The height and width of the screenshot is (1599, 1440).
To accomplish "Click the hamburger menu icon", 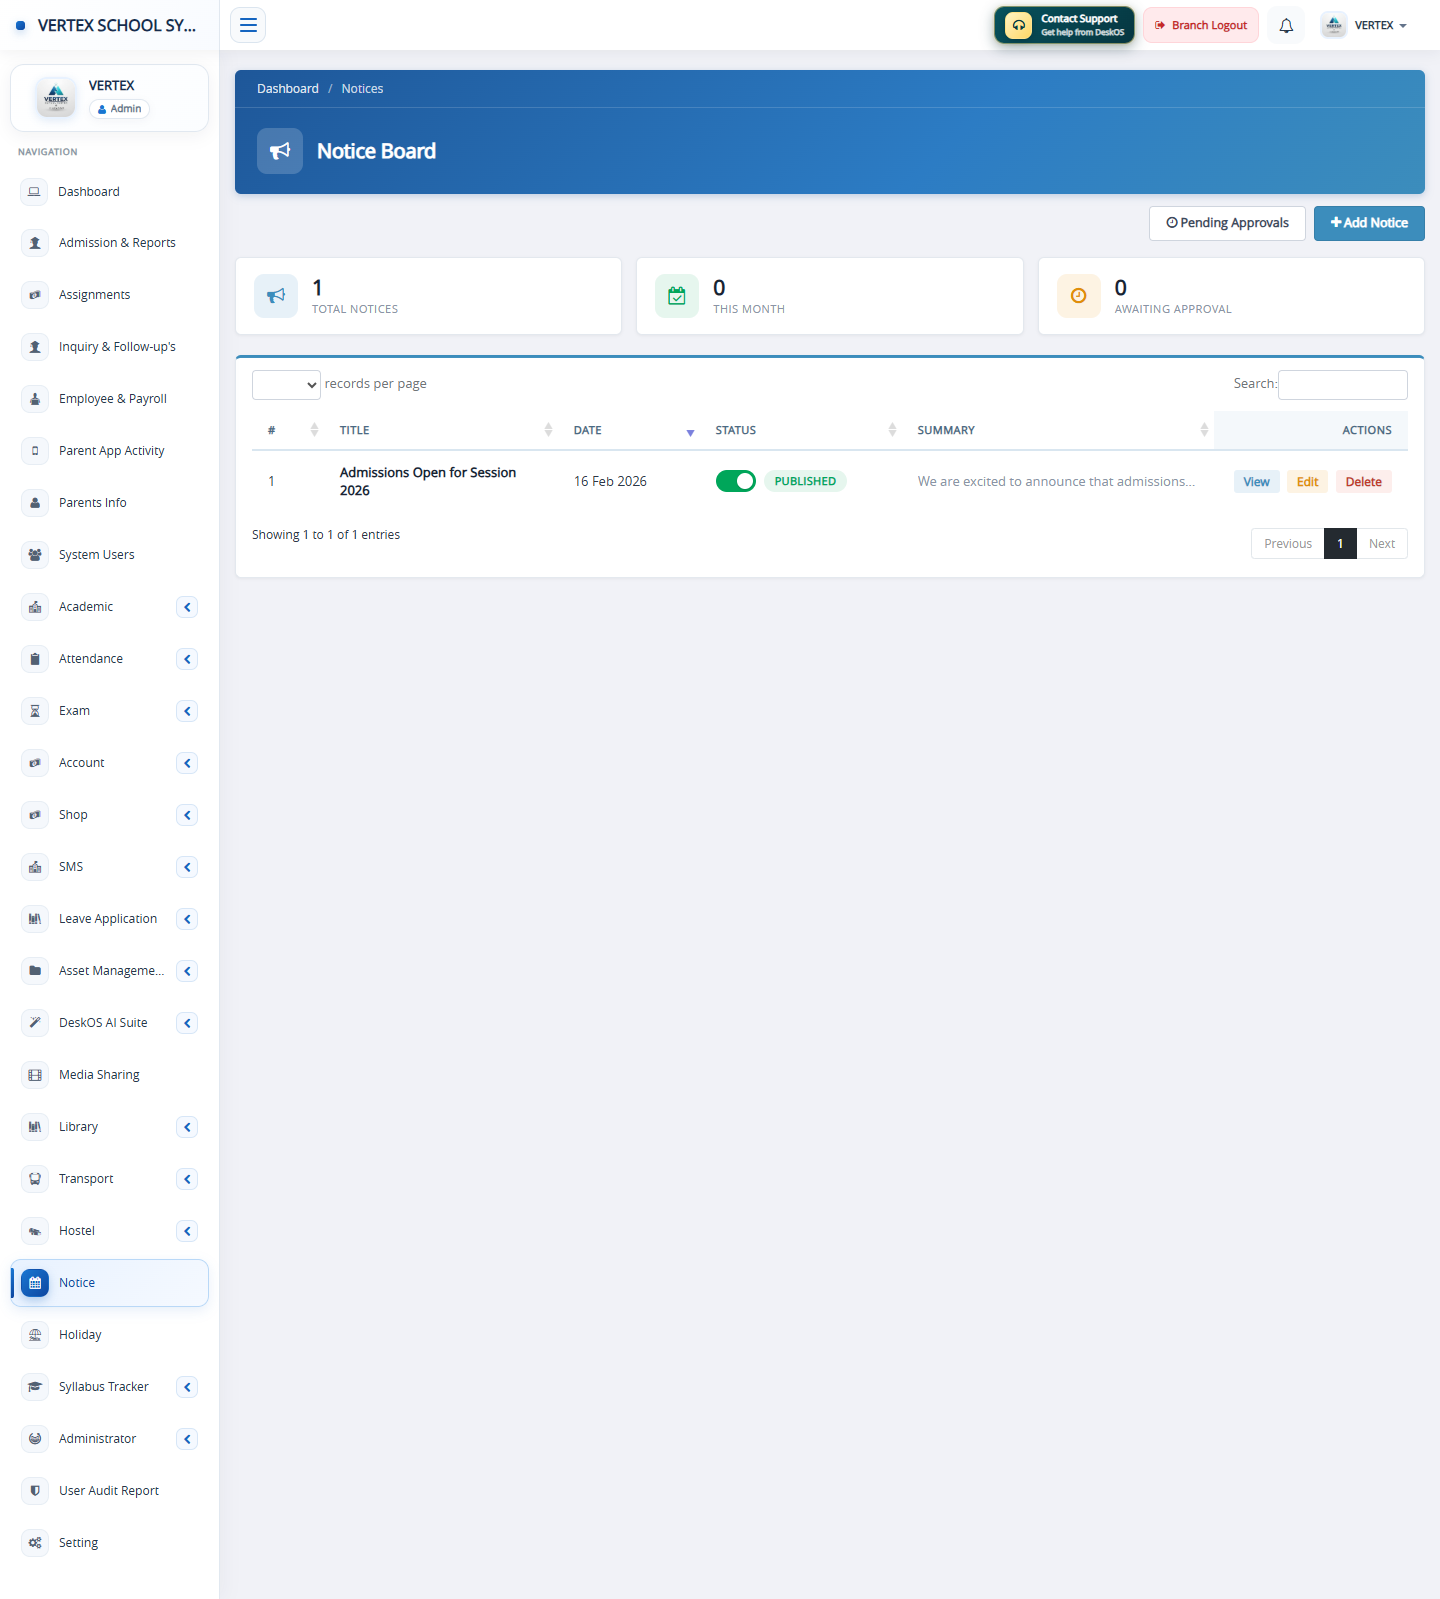I will [248, 25].
